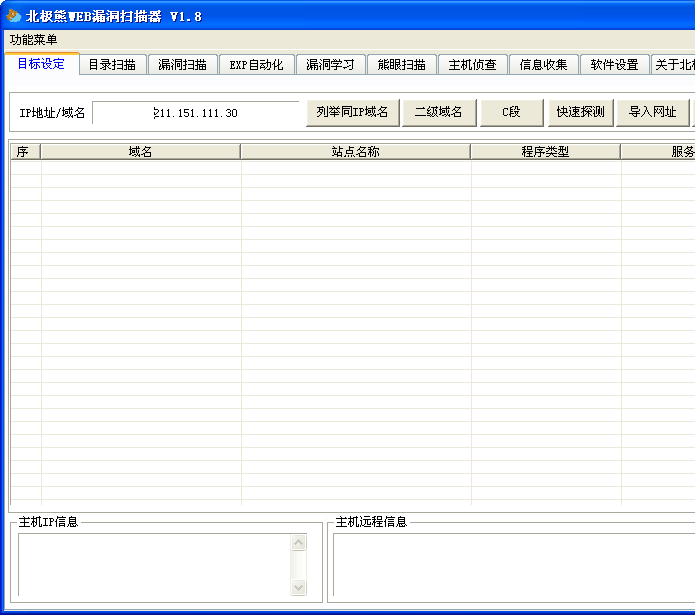The width and height of the screenshot is (695, 615).
Task: Click the 快速探测 button
Action: [x=581, y=113]
